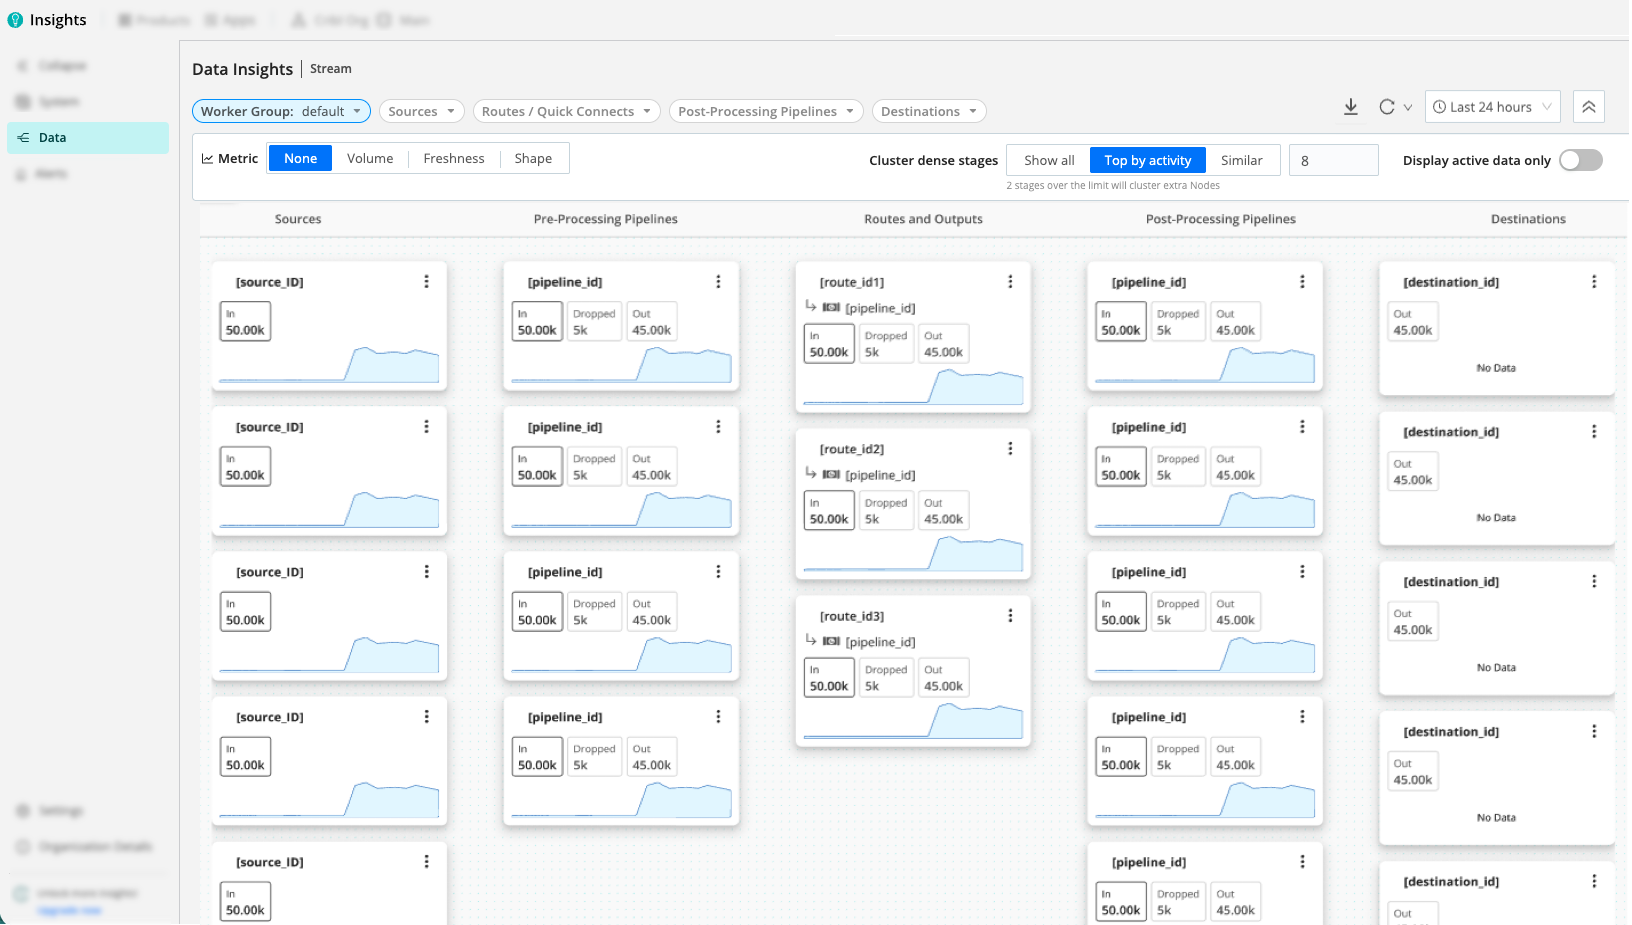Click the cluster limit field showing 8
The image size is (1632, 925).
coord(1334,160)
